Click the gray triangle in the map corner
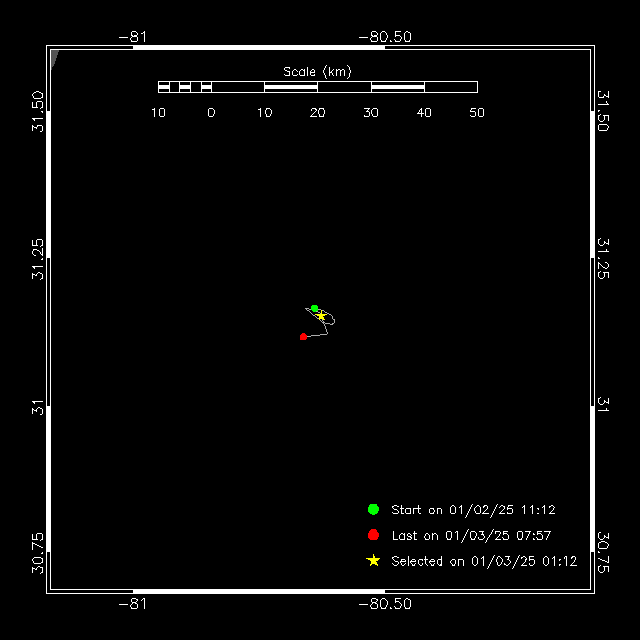This screenshot has height=640, width=640. [55, 57]
